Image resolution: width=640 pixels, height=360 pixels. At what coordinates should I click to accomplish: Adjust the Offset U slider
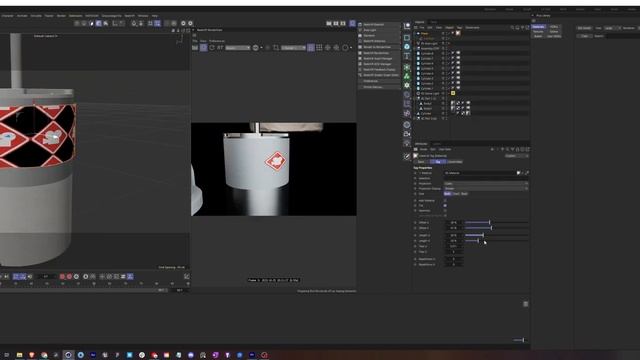[x=497, y=222]
